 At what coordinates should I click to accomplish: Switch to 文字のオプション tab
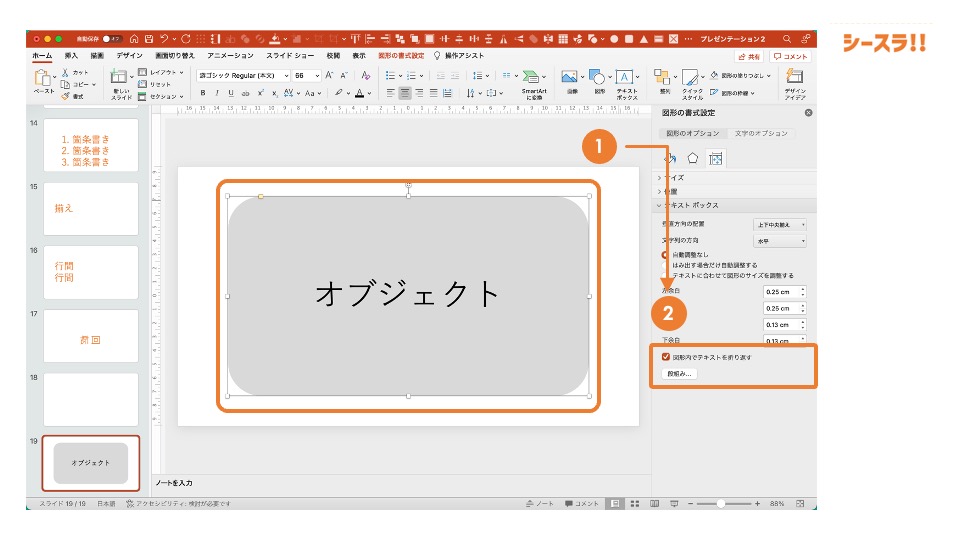click(761, 133)
